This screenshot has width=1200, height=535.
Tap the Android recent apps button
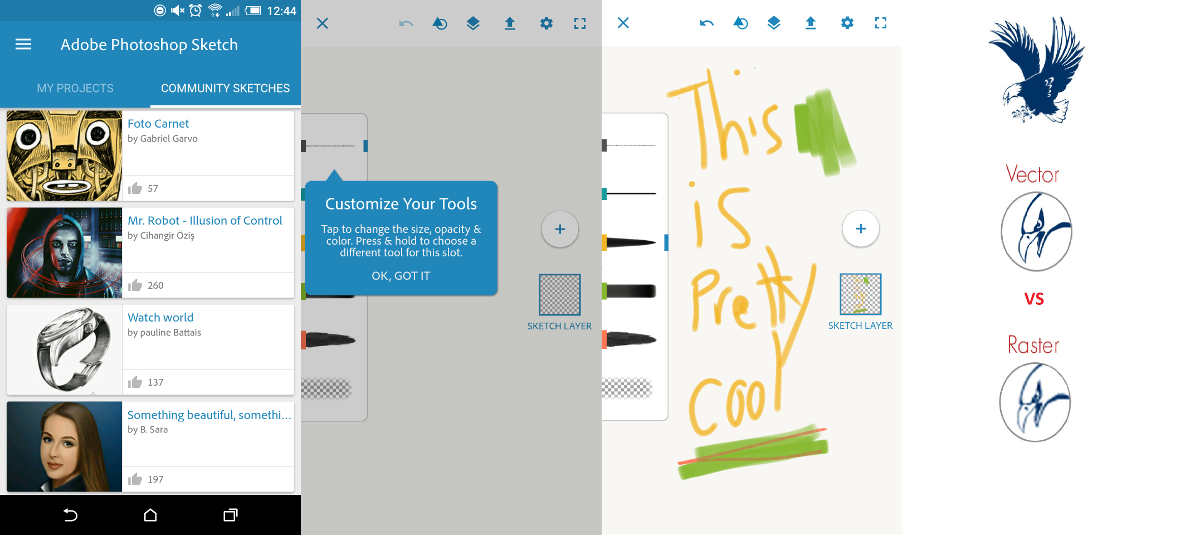click(x=230, y=515)
